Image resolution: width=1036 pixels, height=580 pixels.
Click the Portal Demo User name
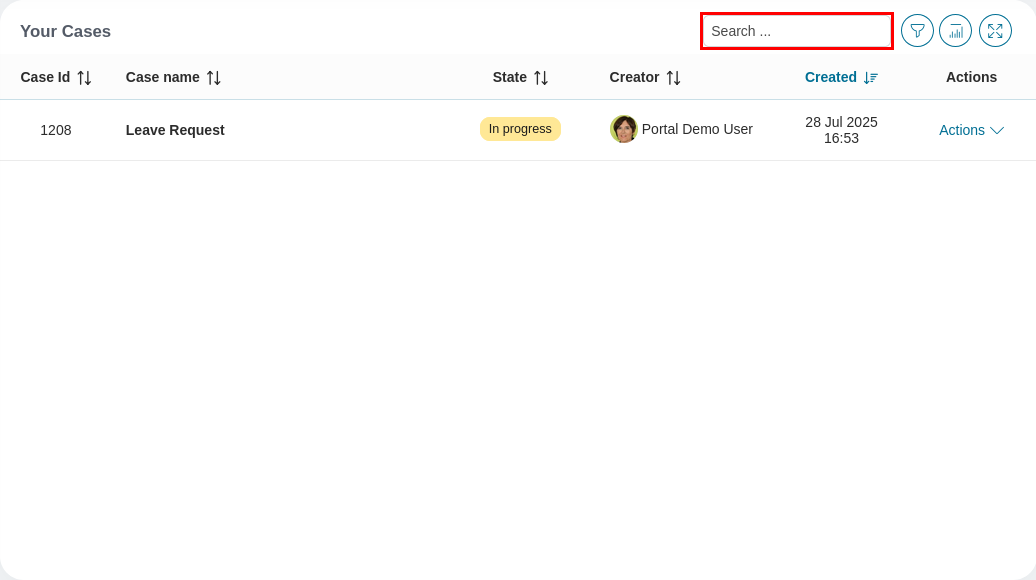pyautogui.click(x=697, y=129)
